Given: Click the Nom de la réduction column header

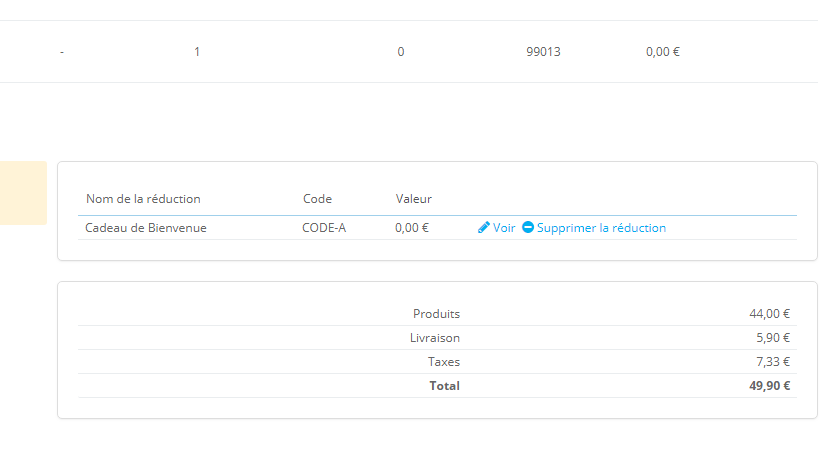Looking at the screenshot, I should 143,199.
